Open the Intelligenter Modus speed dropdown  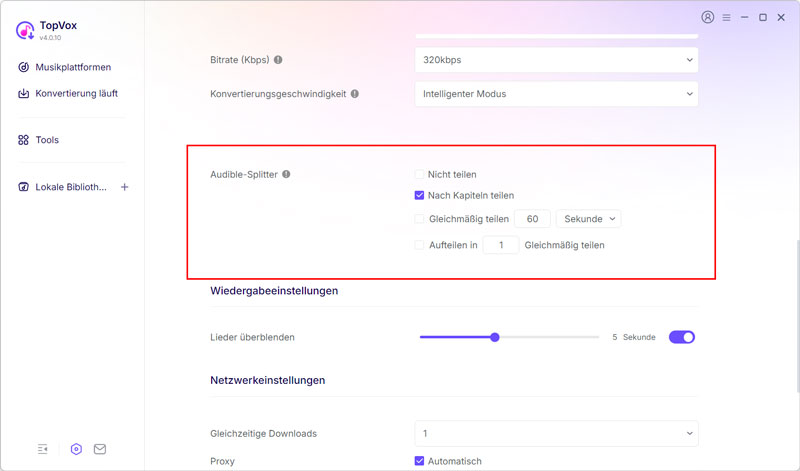556,94
